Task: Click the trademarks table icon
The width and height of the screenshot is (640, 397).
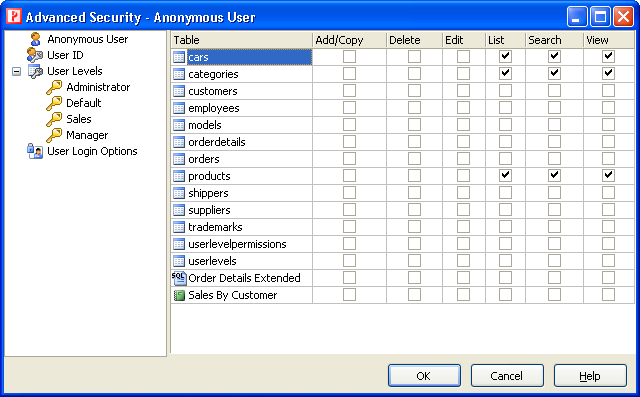Action: [179, 227]
